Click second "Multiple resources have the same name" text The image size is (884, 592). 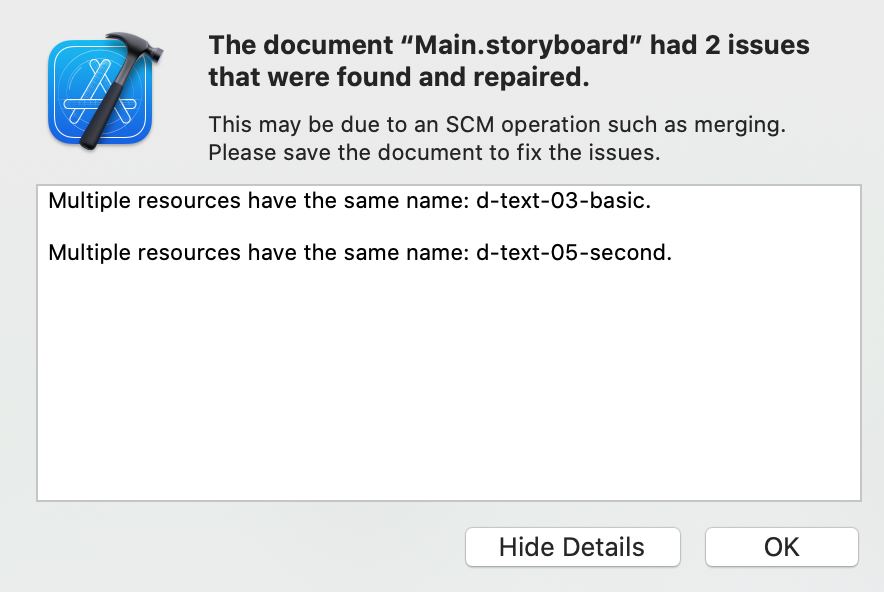pos(259,253)
